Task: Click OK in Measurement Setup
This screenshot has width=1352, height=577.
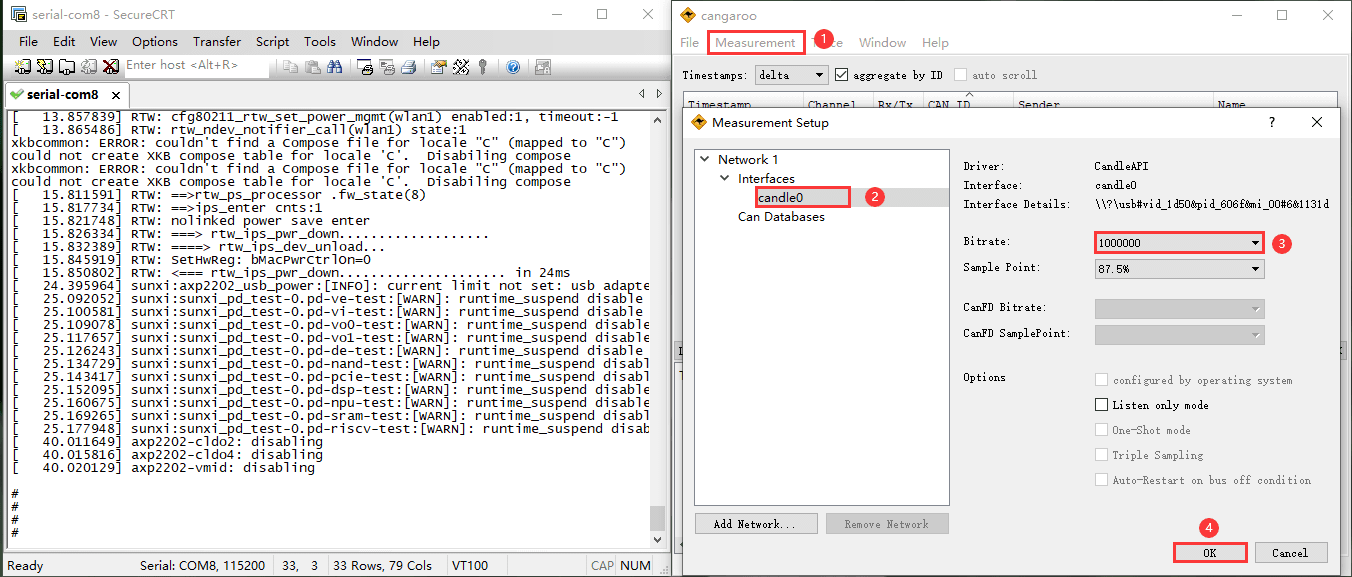Action: (x=1210, y=553)
